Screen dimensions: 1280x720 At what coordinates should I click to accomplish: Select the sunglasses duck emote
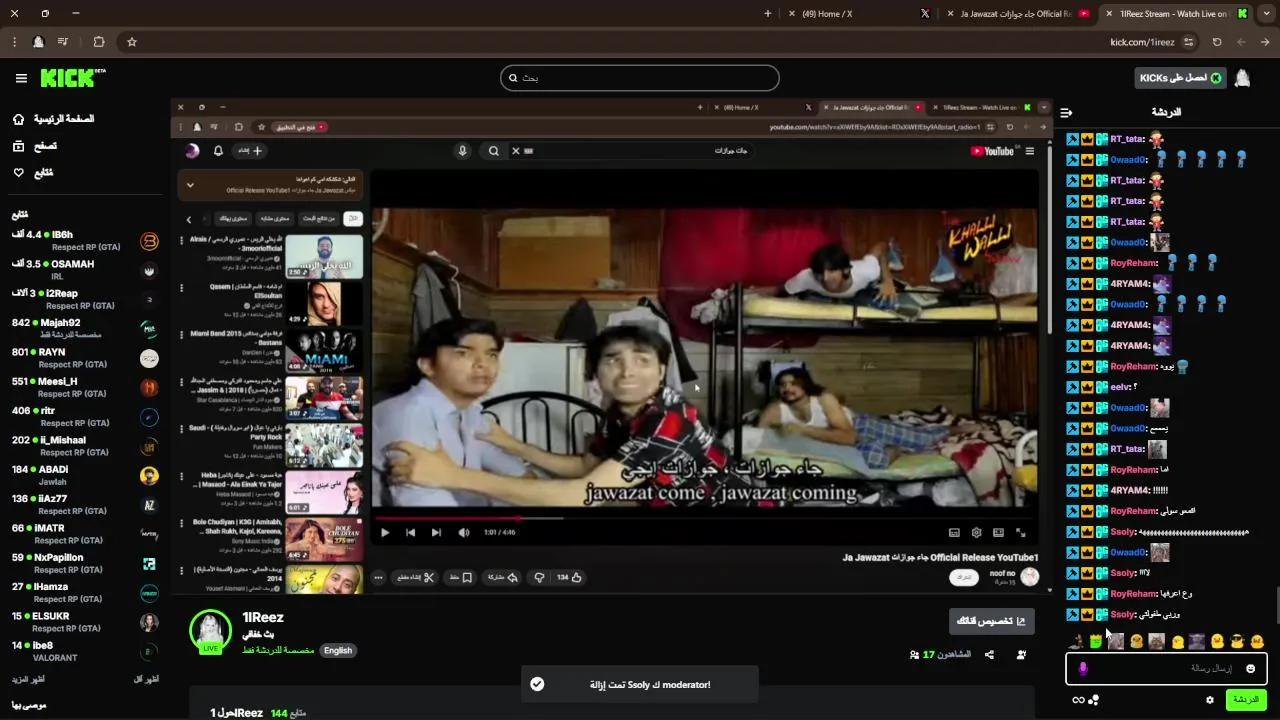pos(1237,641)
